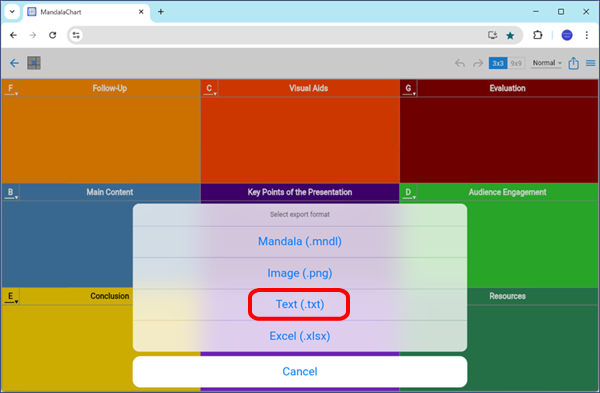Choose Text (.txt) export format
The image size is (600, 393).
(x=300, y=305)
